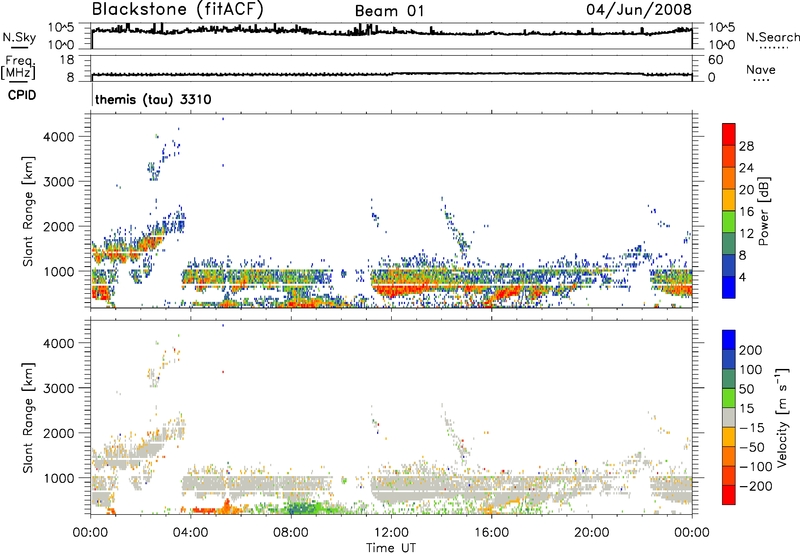Click the 'themis (tau) 3310' text
800x554 pixels.
click(x=153, y=99)
